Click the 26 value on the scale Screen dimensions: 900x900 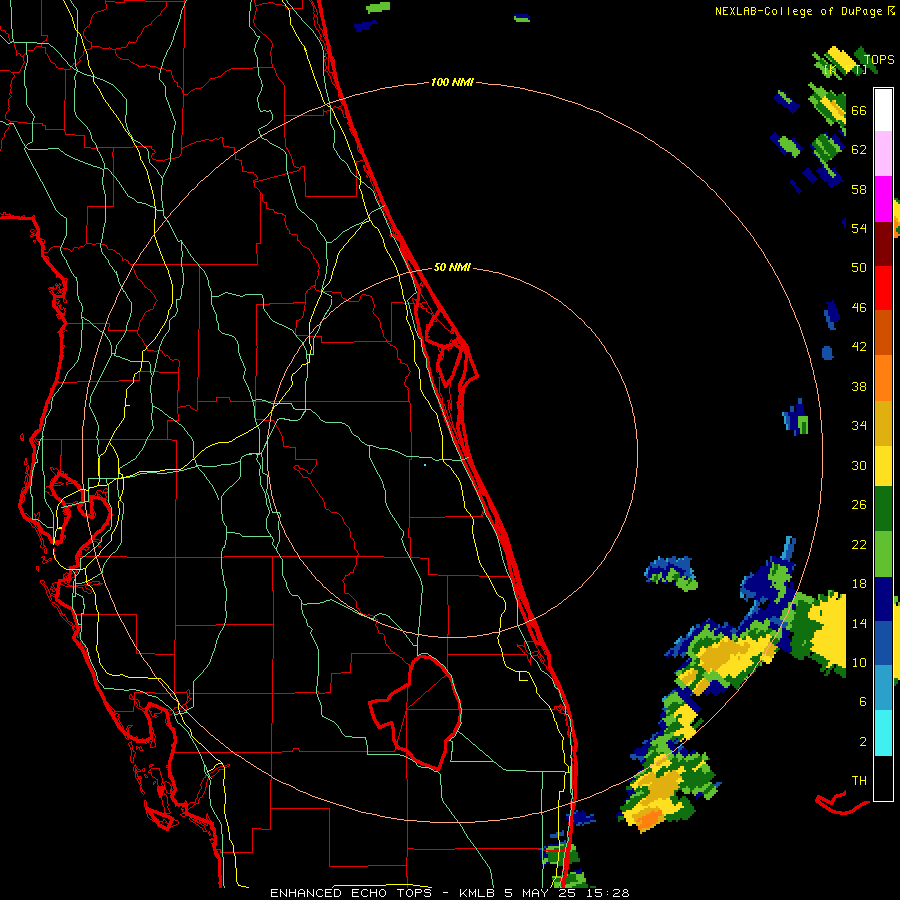point(859,505)
